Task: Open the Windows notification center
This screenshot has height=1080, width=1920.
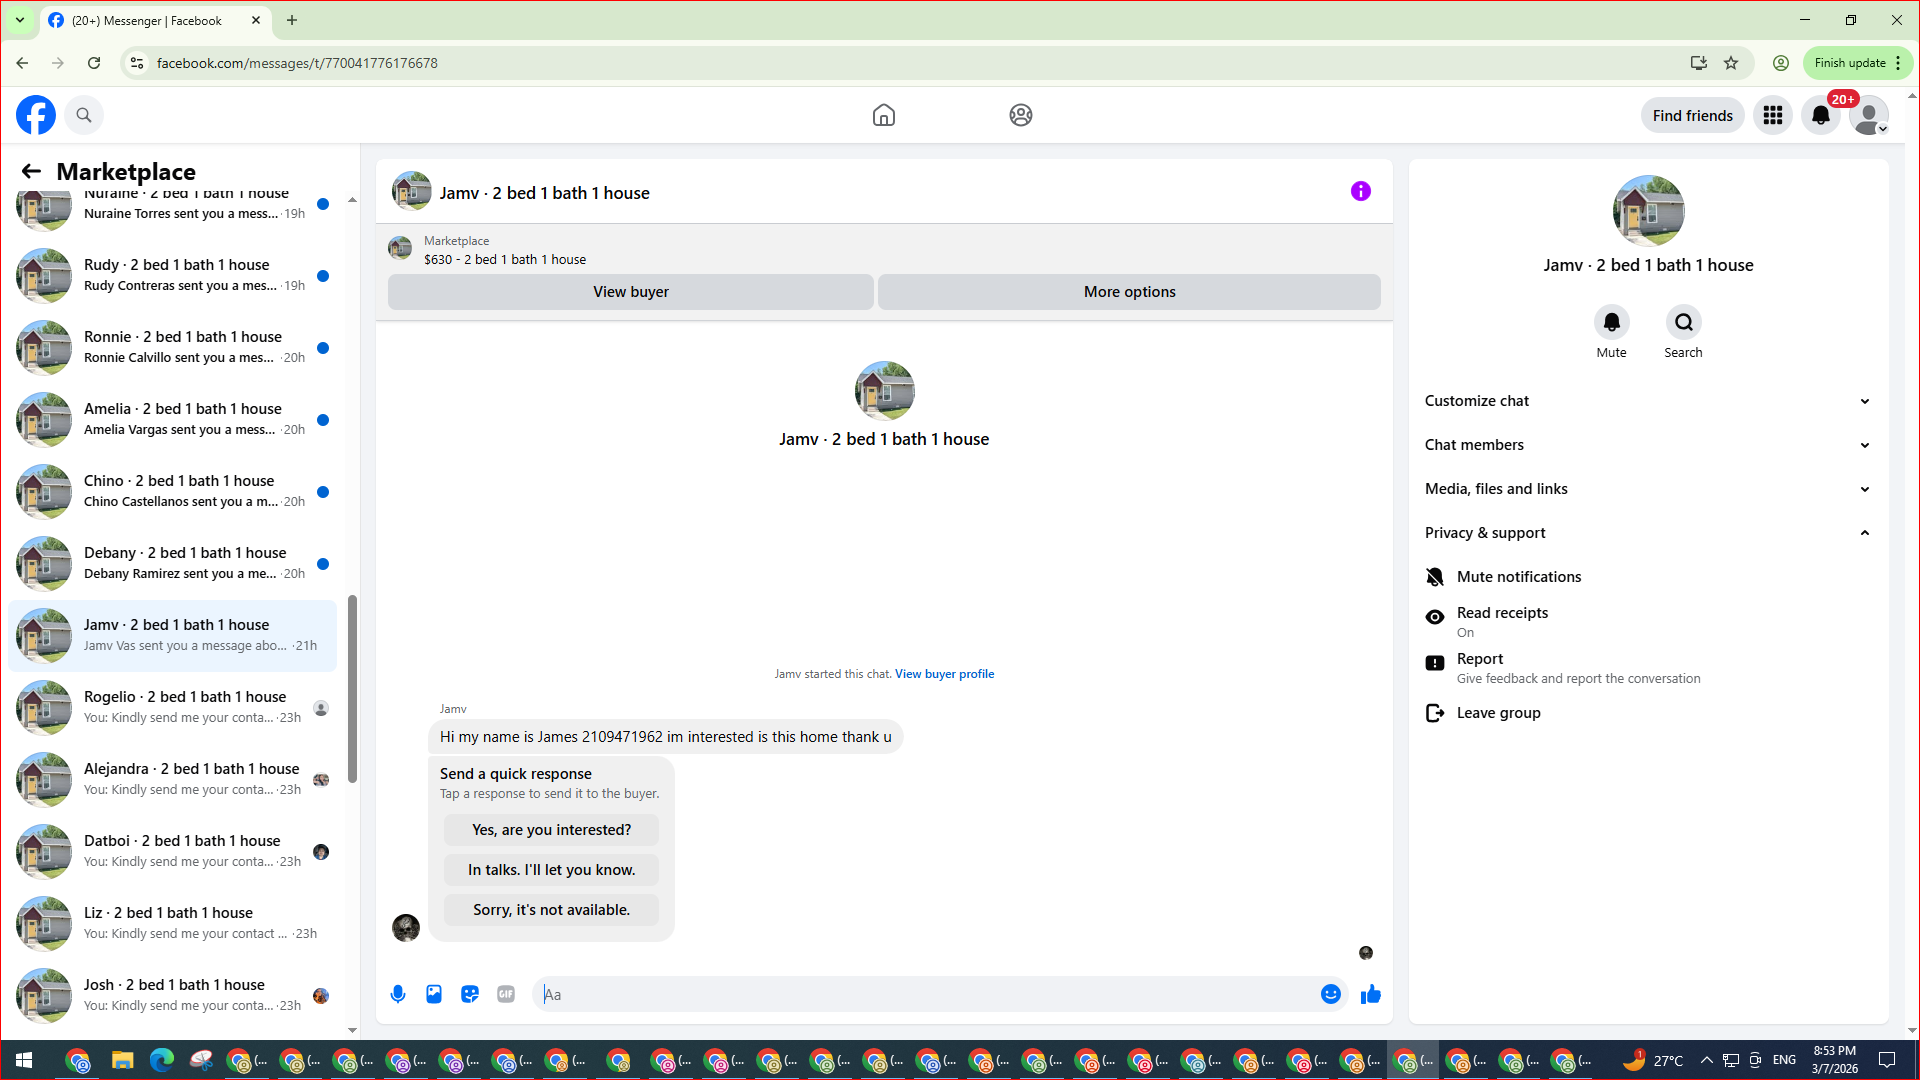Action: click(1887, 1060)
